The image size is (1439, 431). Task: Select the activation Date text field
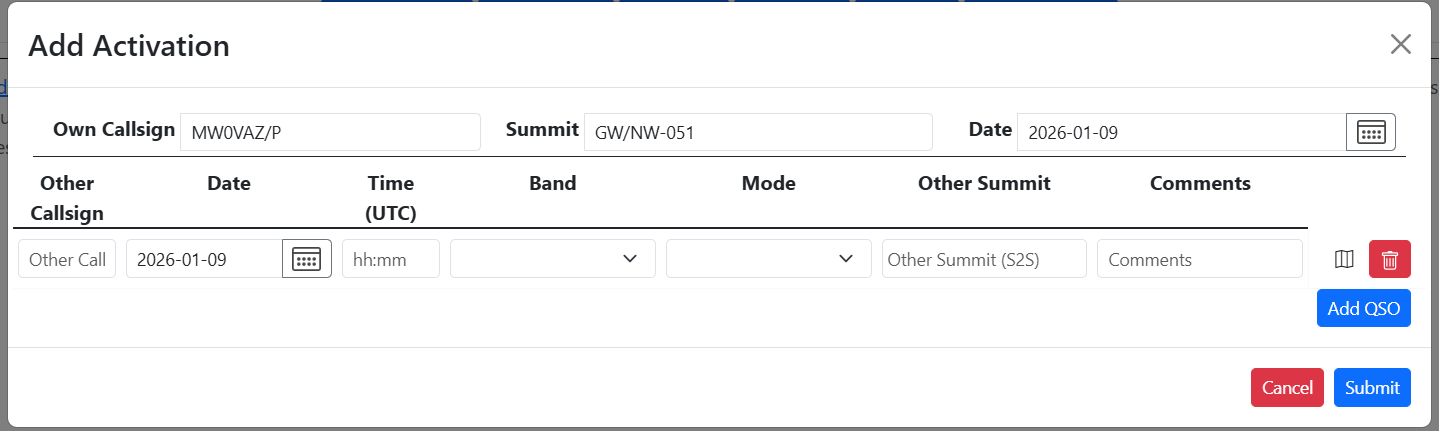(1180, 132)
